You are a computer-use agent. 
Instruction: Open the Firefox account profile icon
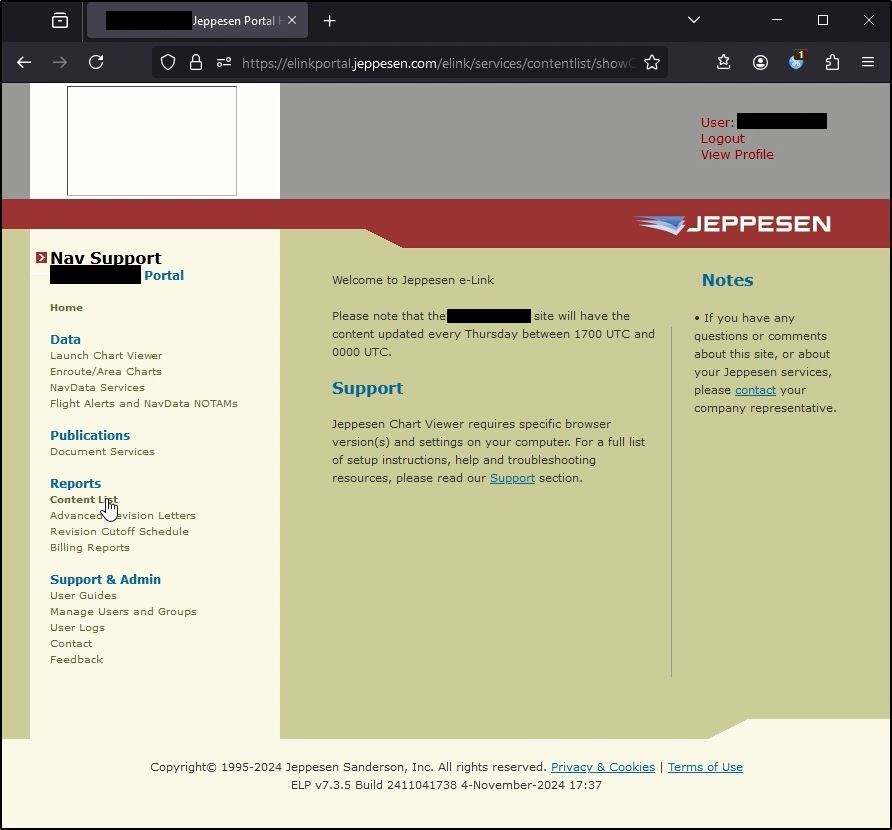[760, 62]
